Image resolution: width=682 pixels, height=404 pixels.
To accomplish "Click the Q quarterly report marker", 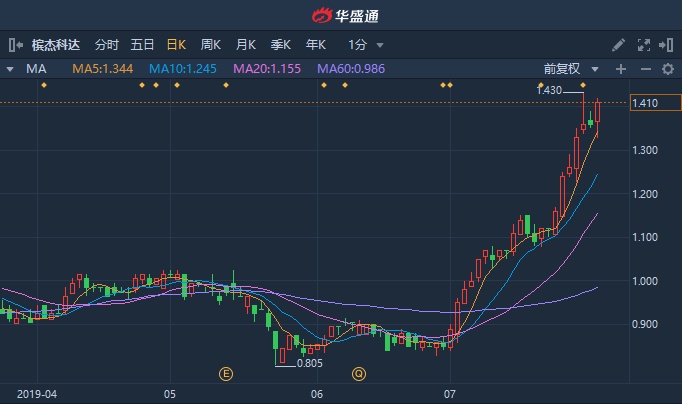I will pos(359,374).
